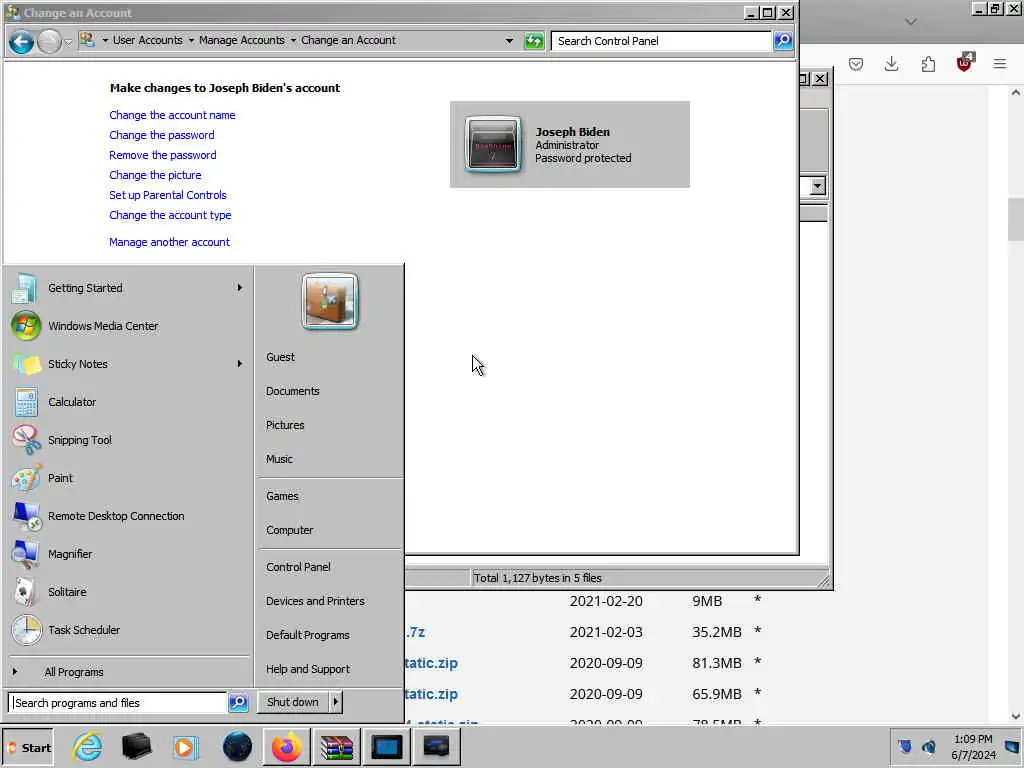Open Remote Desktop Connection
The width and height of the screenshot is (1024, 768).
[127, 516]
